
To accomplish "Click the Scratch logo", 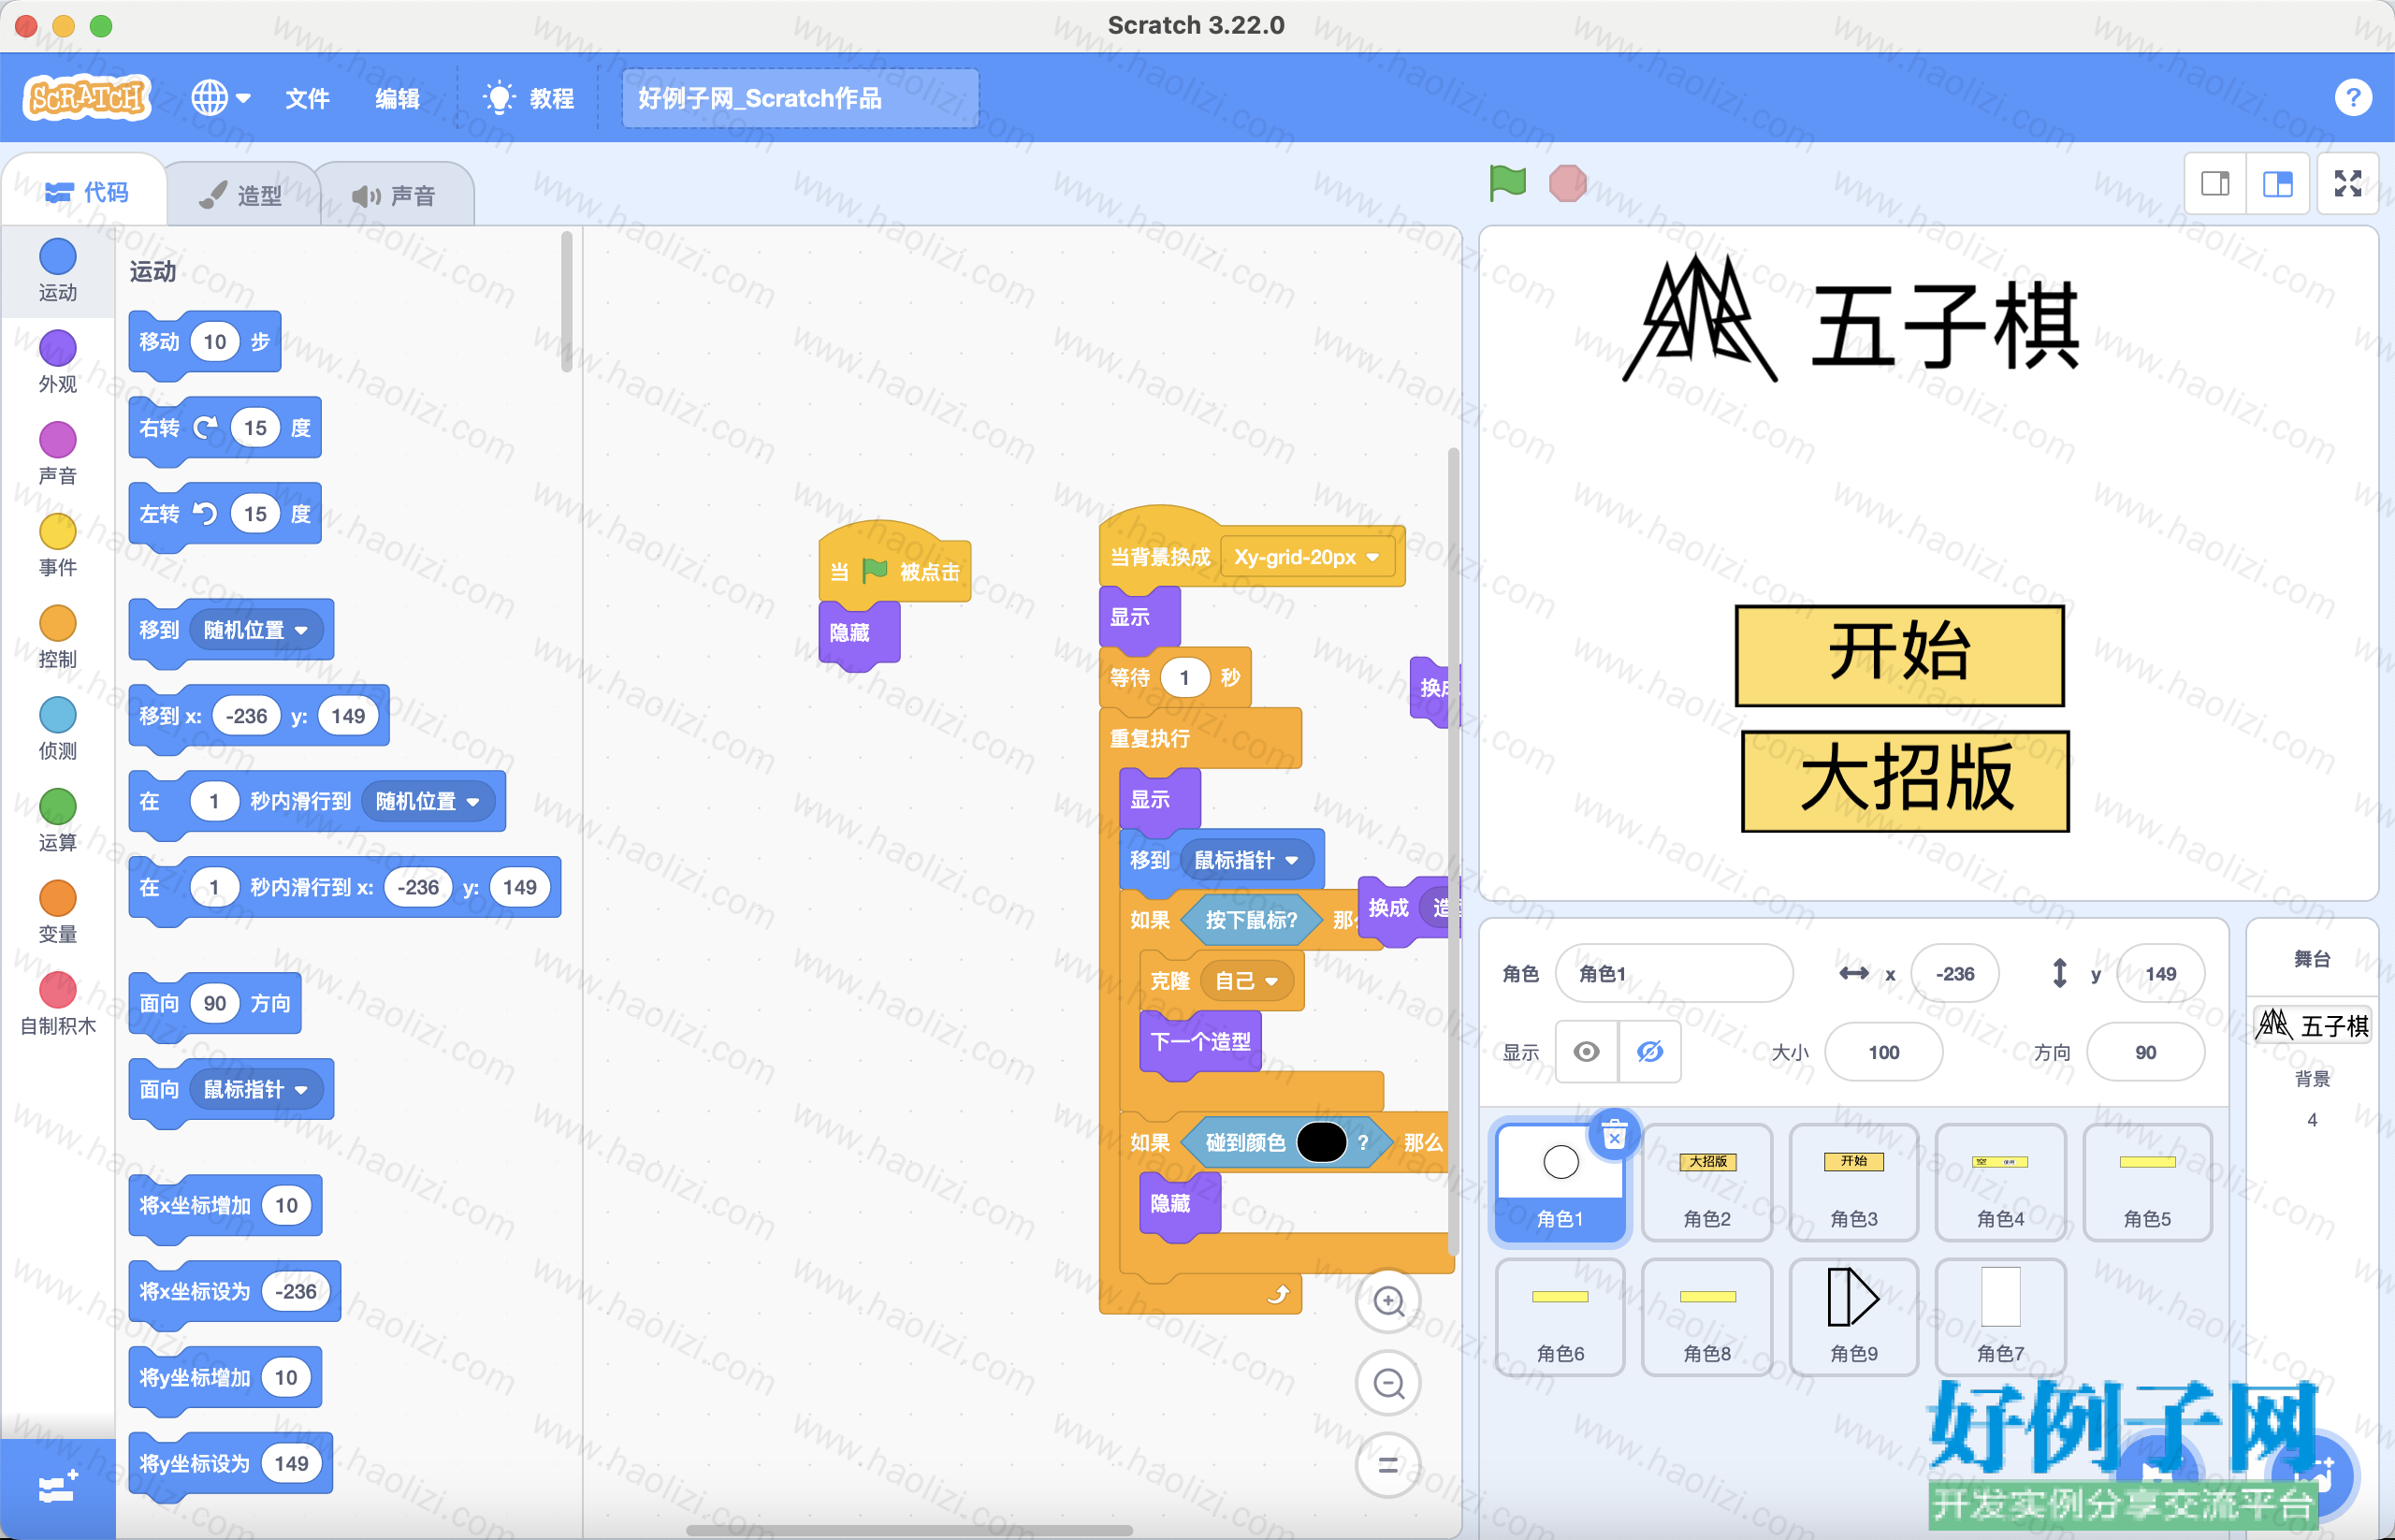I will [87, 98].
